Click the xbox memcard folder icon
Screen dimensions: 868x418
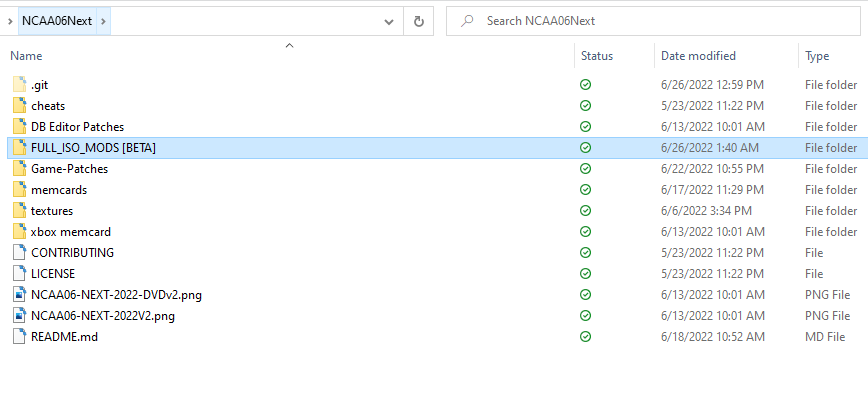coord(19,232)
